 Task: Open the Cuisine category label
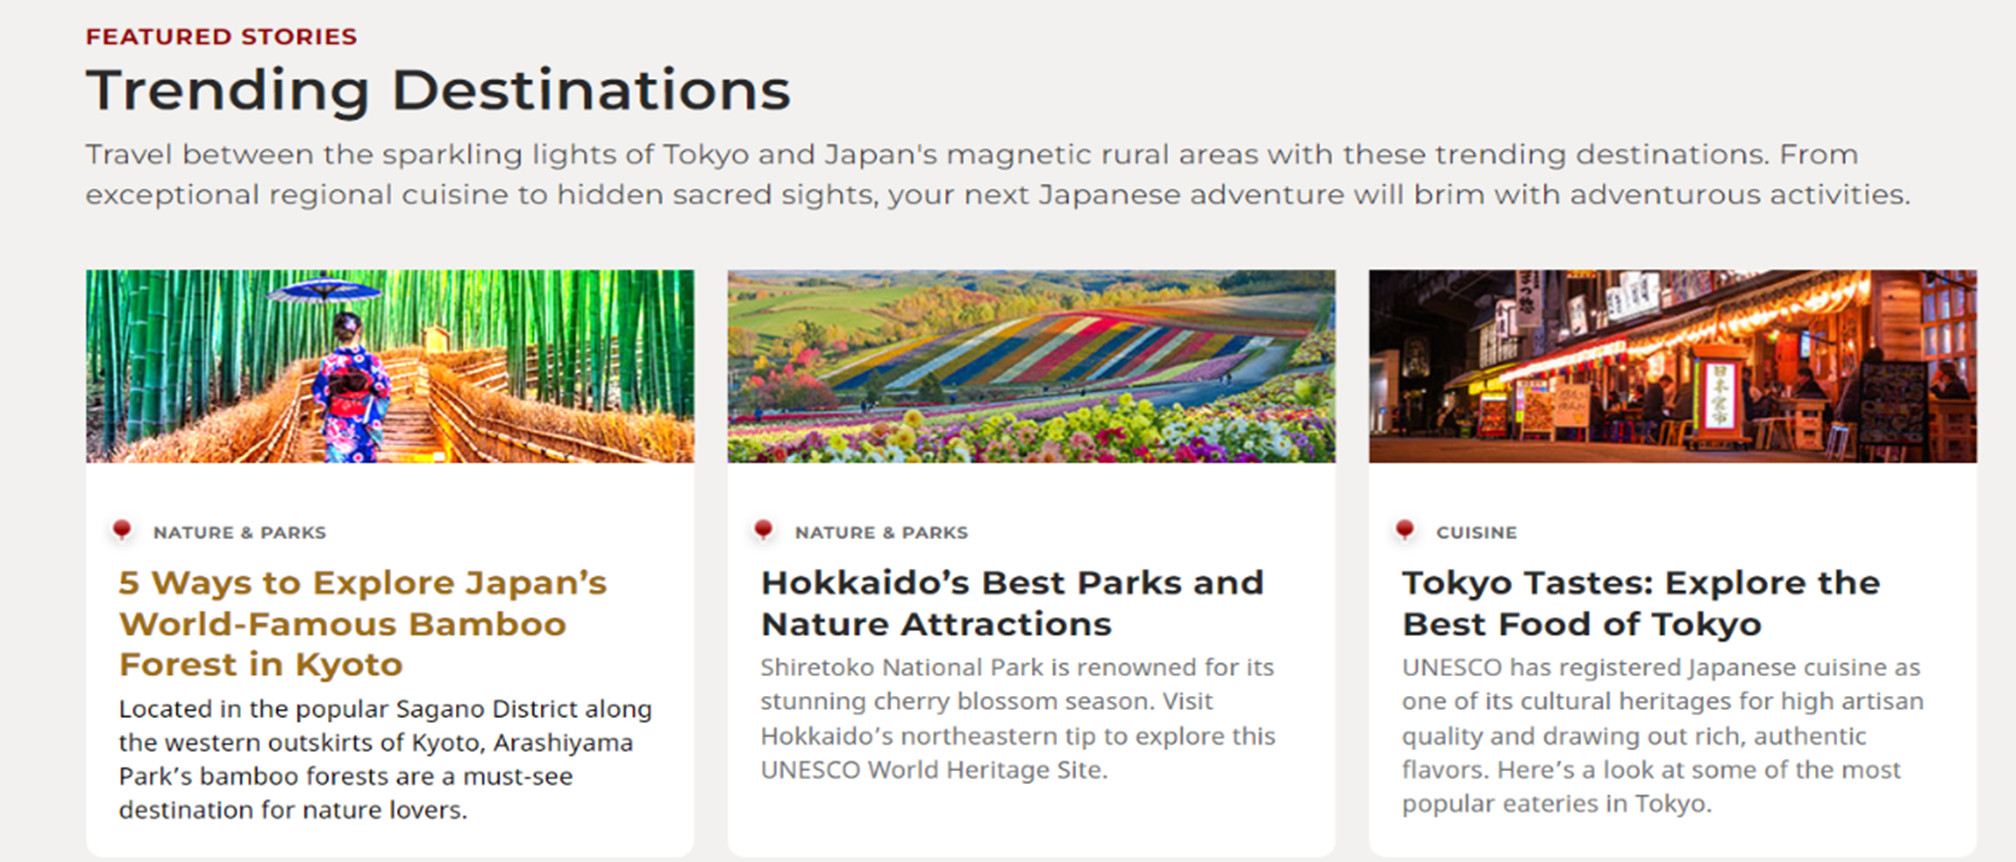point(1476,533)
